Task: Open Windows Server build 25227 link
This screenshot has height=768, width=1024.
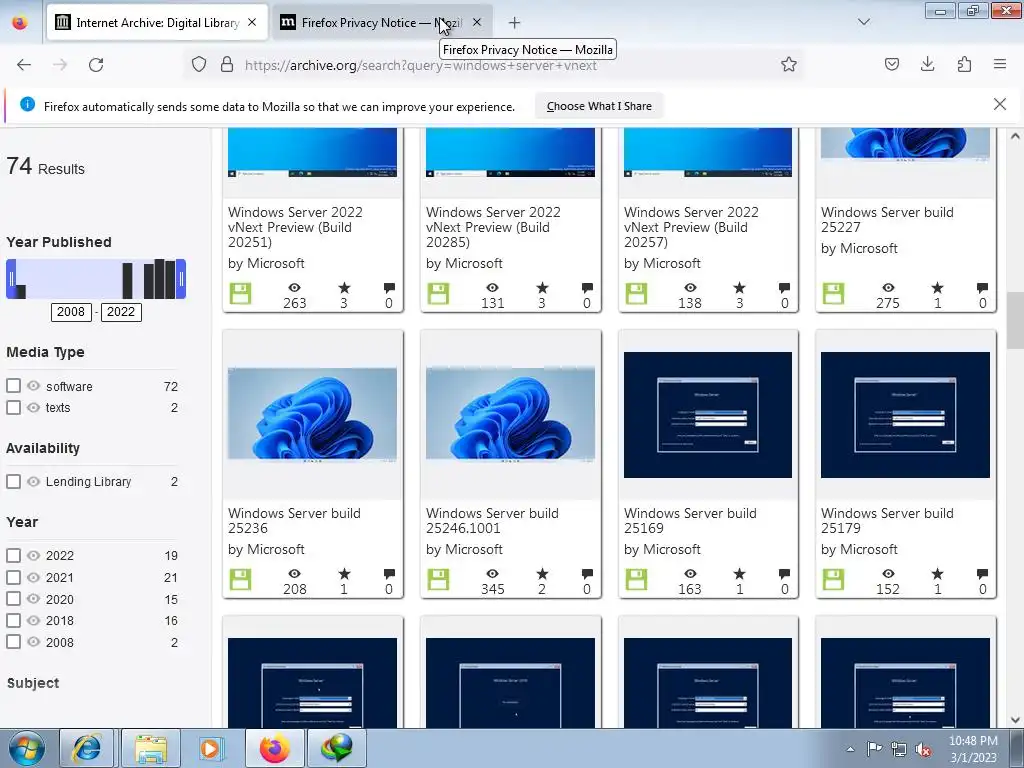Action: click(x=887, y=219)
